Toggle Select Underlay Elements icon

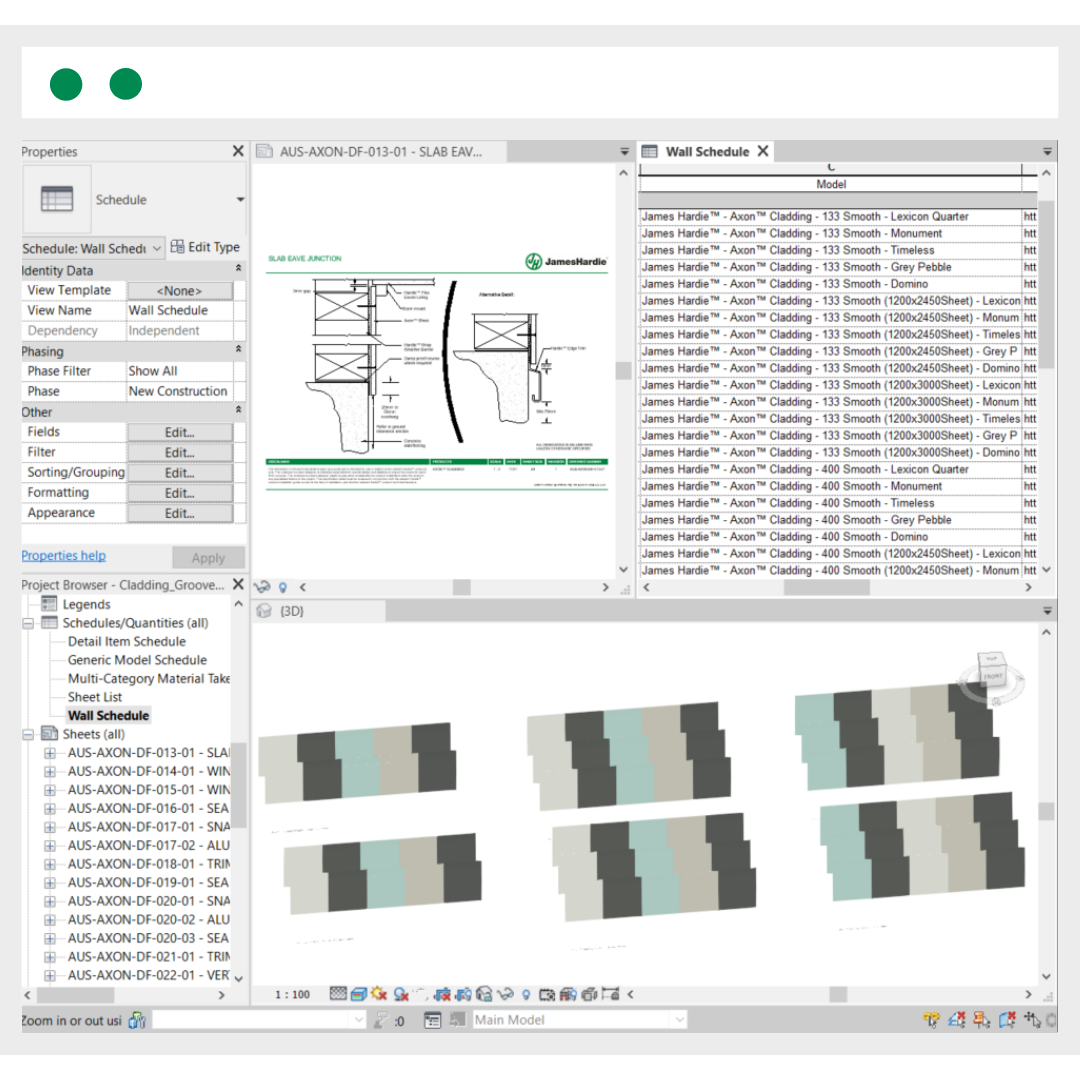(x=957, y=1020)
